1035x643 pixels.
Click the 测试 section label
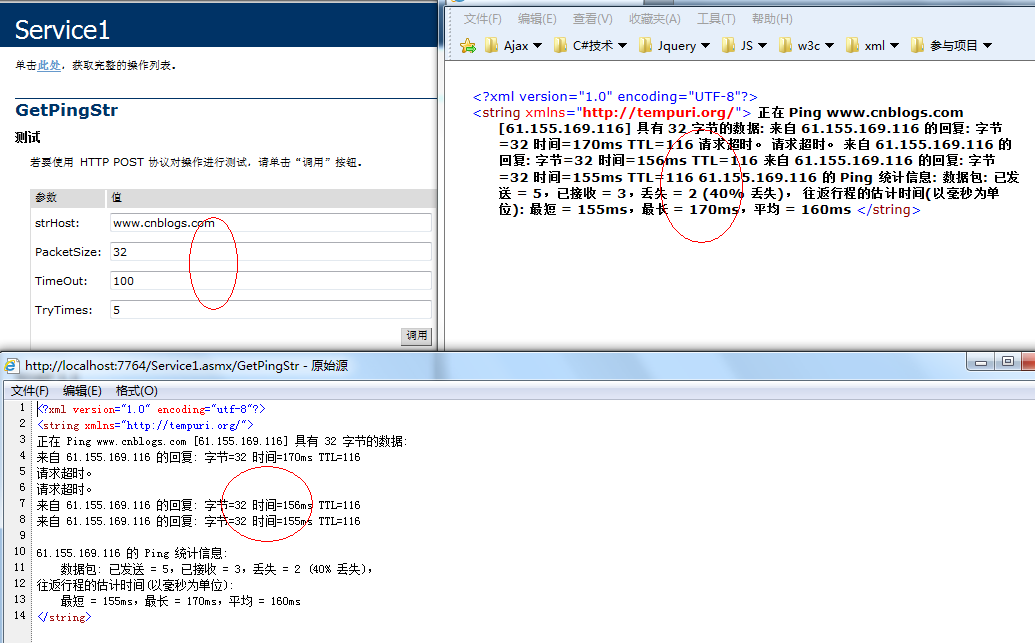(28, 137)
